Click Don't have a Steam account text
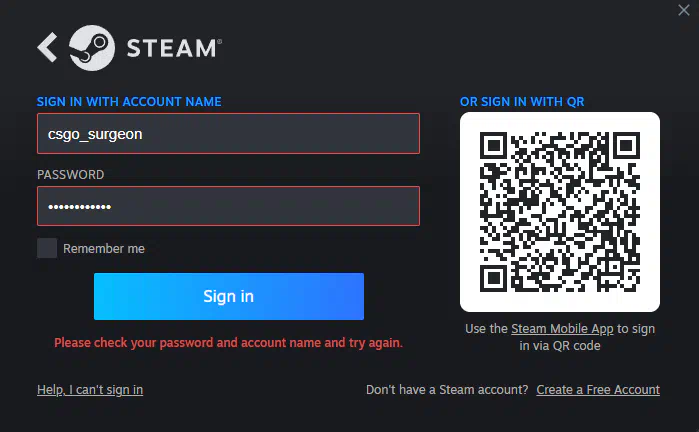Screen dimensions: 699x432 click(x=447, y=390)
